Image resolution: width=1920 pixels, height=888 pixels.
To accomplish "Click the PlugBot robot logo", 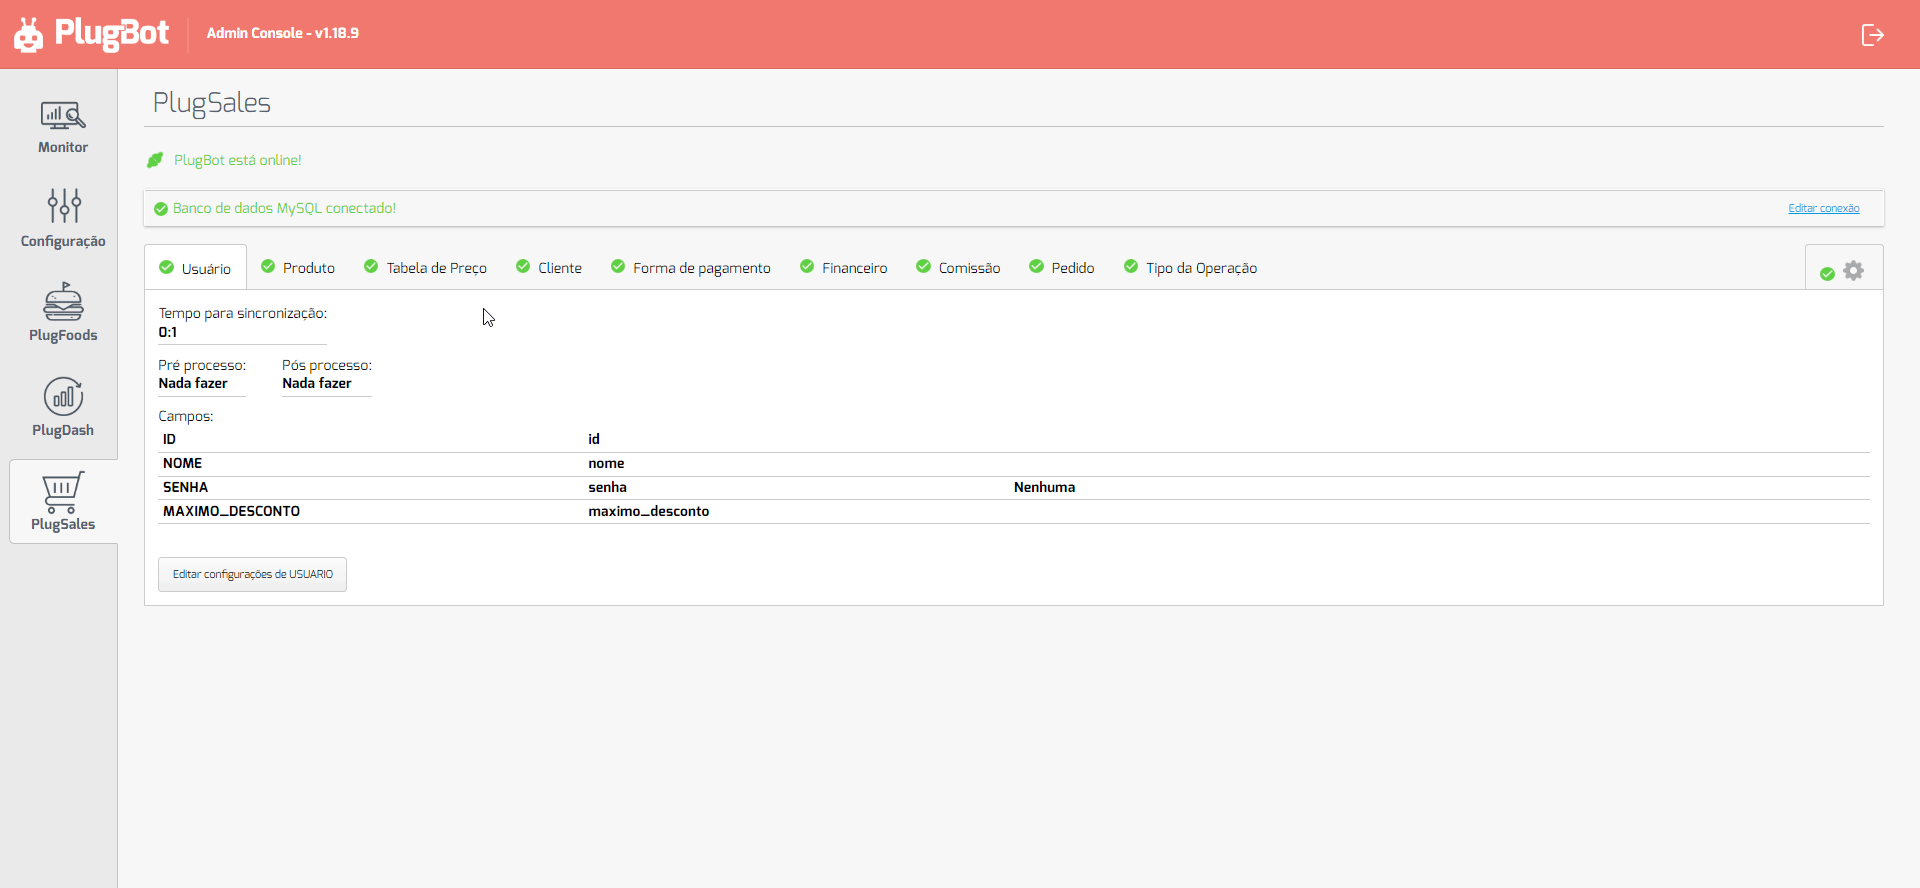I will (28, 34).
